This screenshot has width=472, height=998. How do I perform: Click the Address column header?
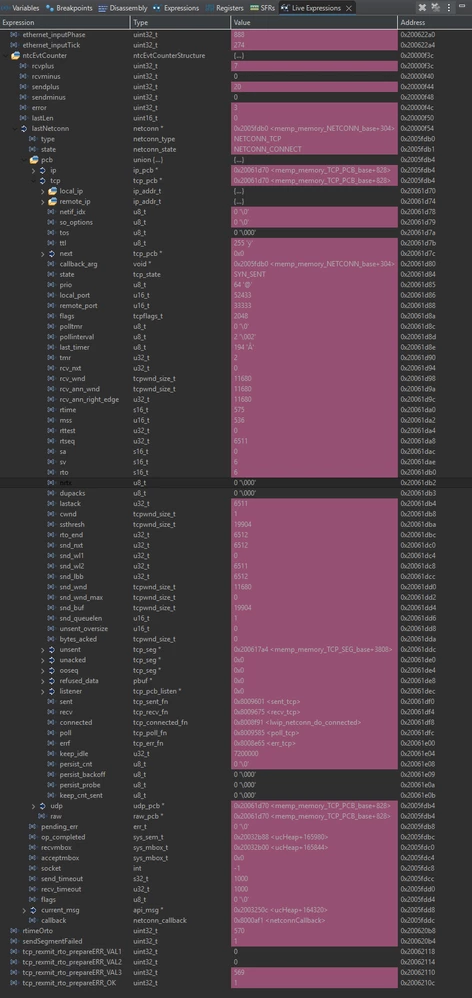(435, 23)
